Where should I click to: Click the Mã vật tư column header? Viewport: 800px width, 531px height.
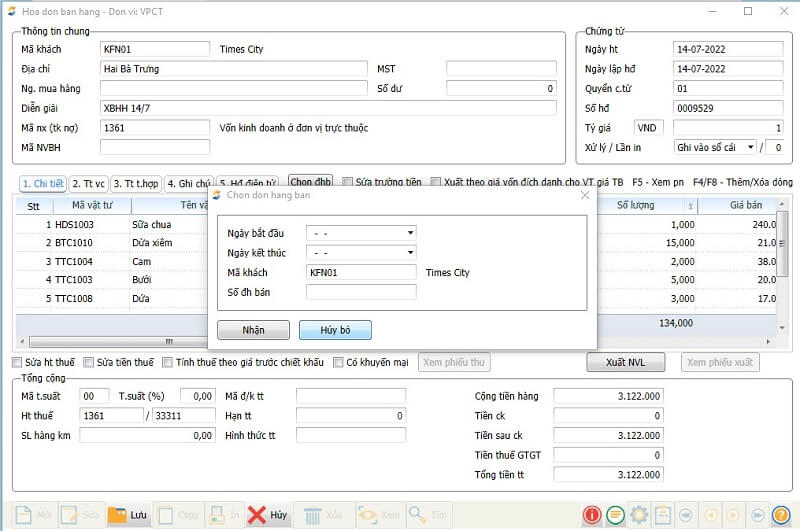point(92,206)
